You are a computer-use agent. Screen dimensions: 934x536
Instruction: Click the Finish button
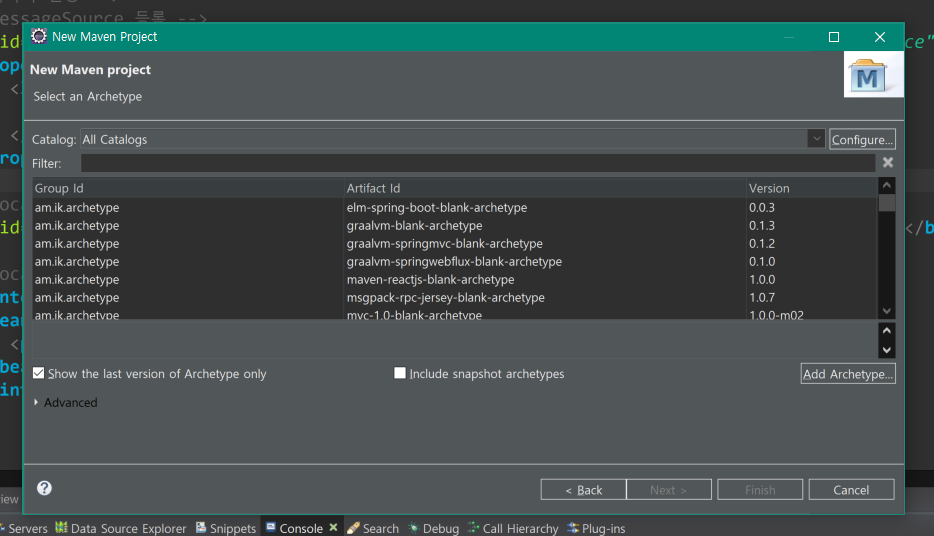point(760,490)
